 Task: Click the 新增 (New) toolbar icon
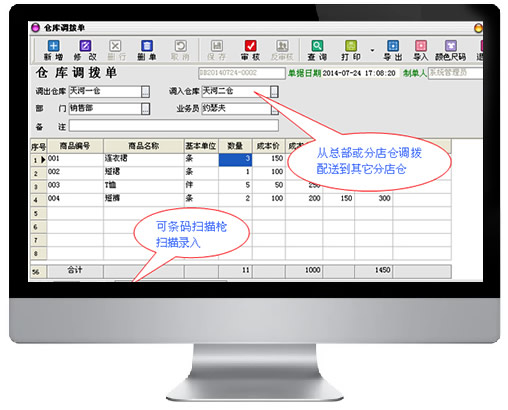(x=53, y=46)
